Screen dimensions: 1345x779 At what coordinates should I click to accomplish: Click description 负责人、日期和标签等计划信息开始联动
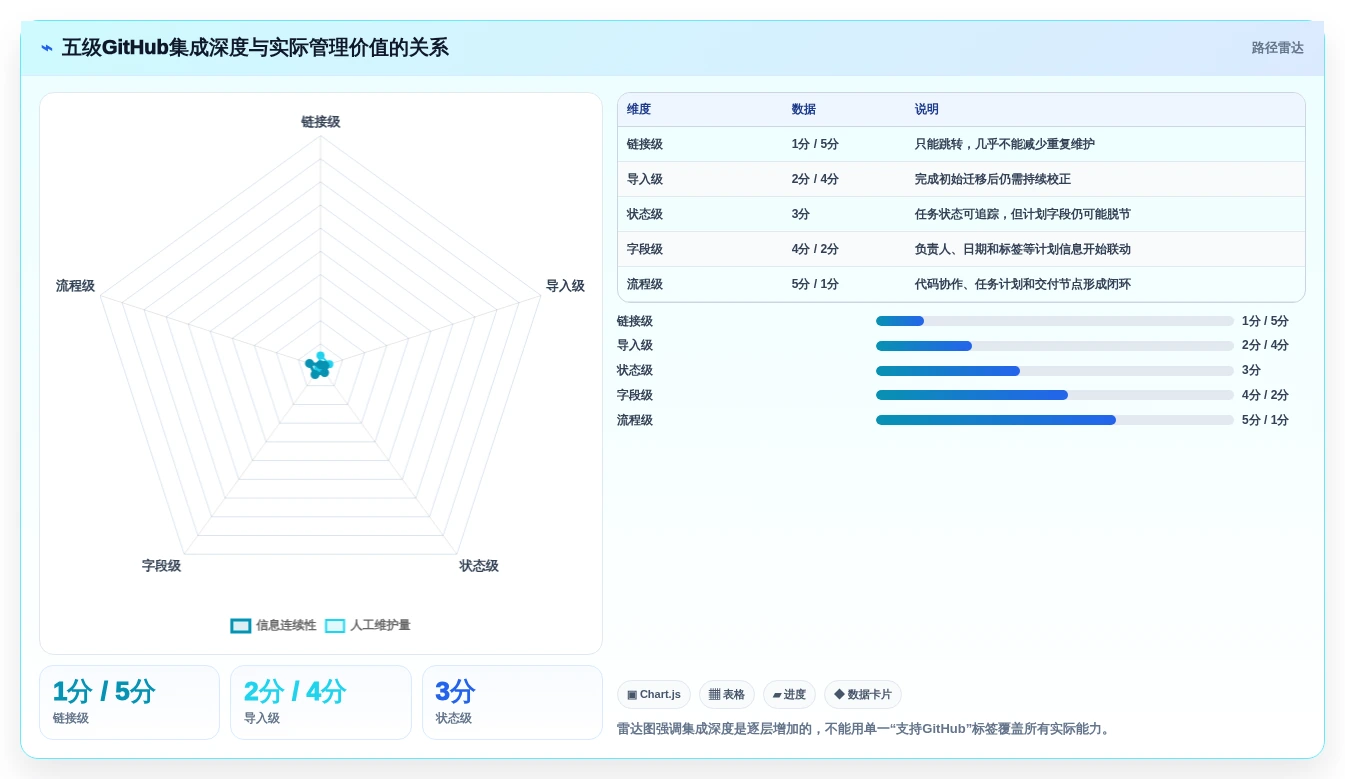coord(1022,249)
